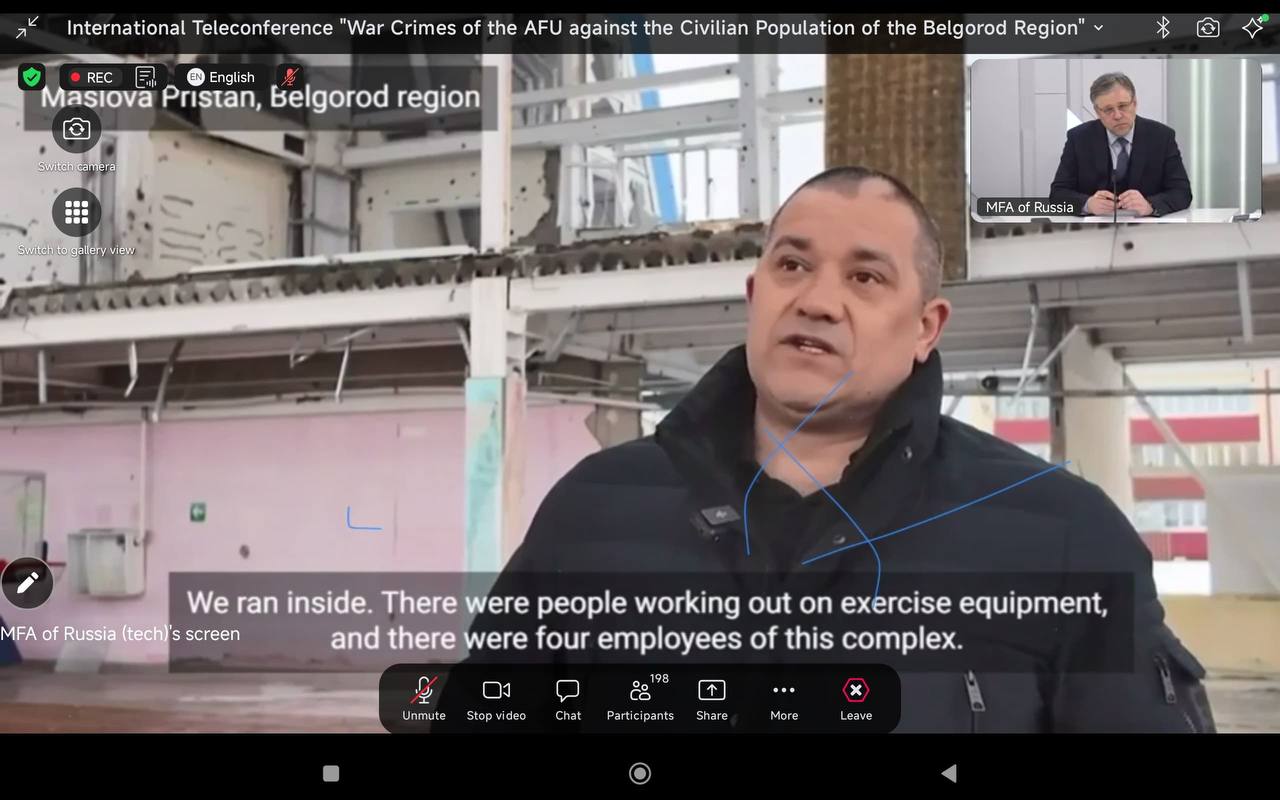Stop video from the toolbar

coord(496,699)
